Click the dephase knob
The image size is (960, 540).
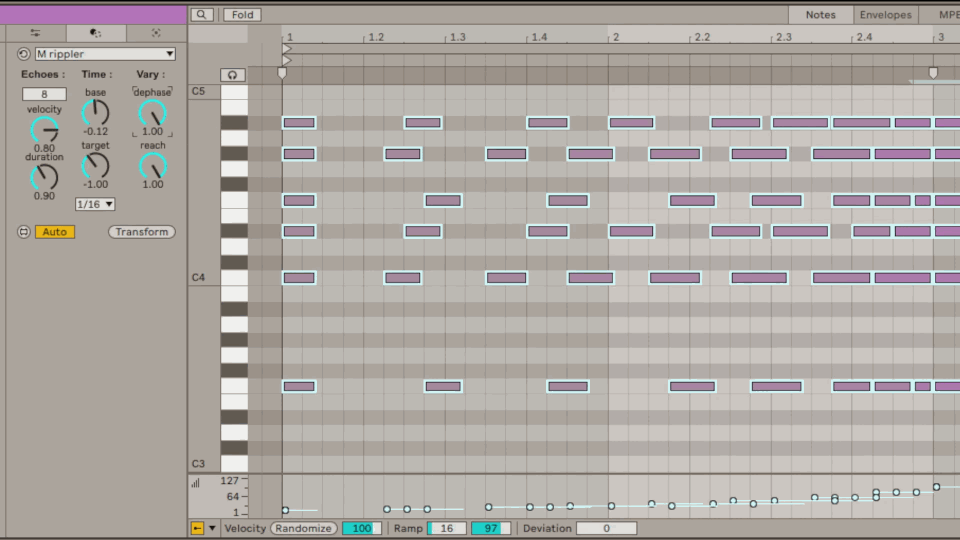tap(152, 112)
